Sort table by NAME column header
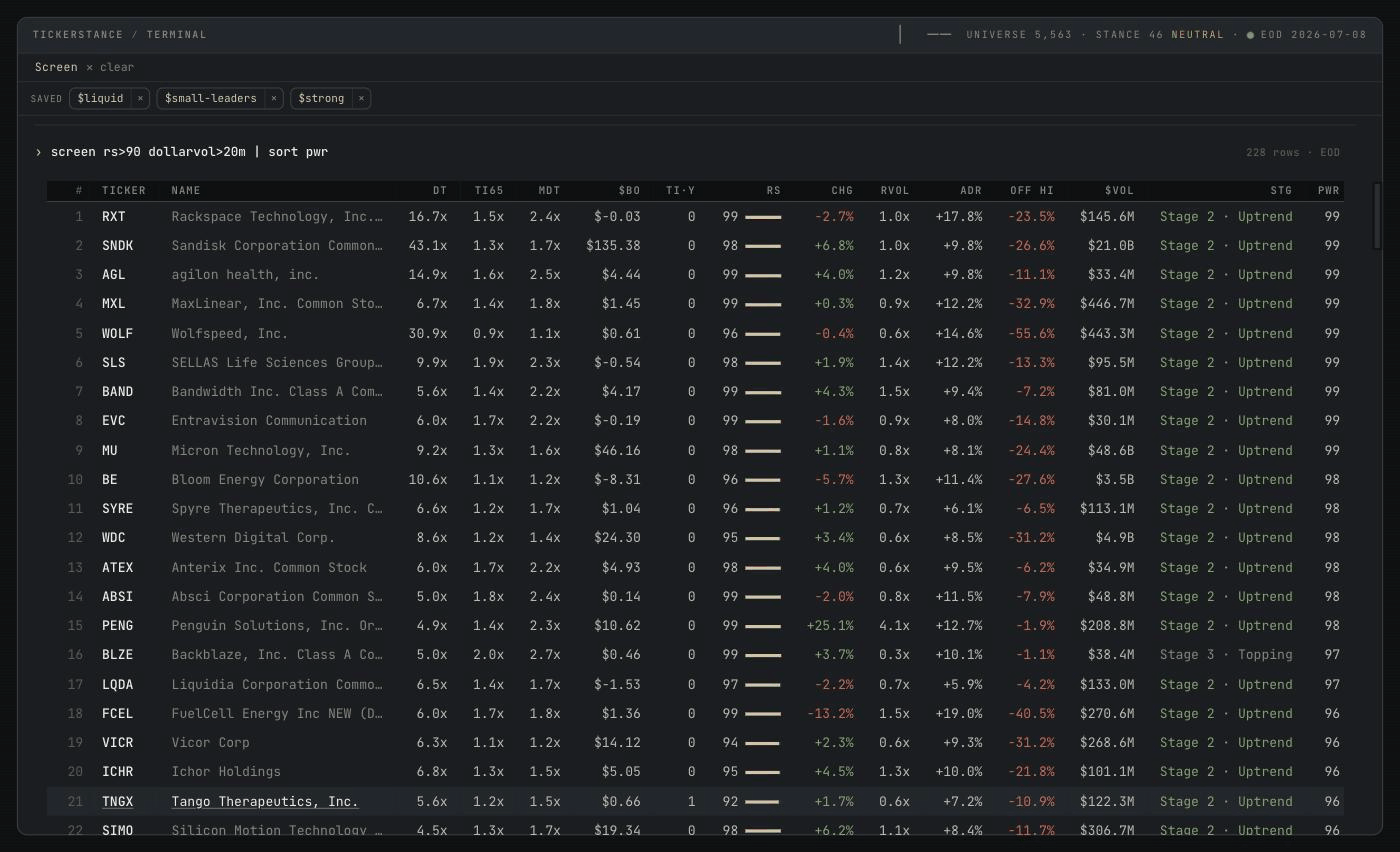This screenshot has width=1400, height=852. [186, 190]
